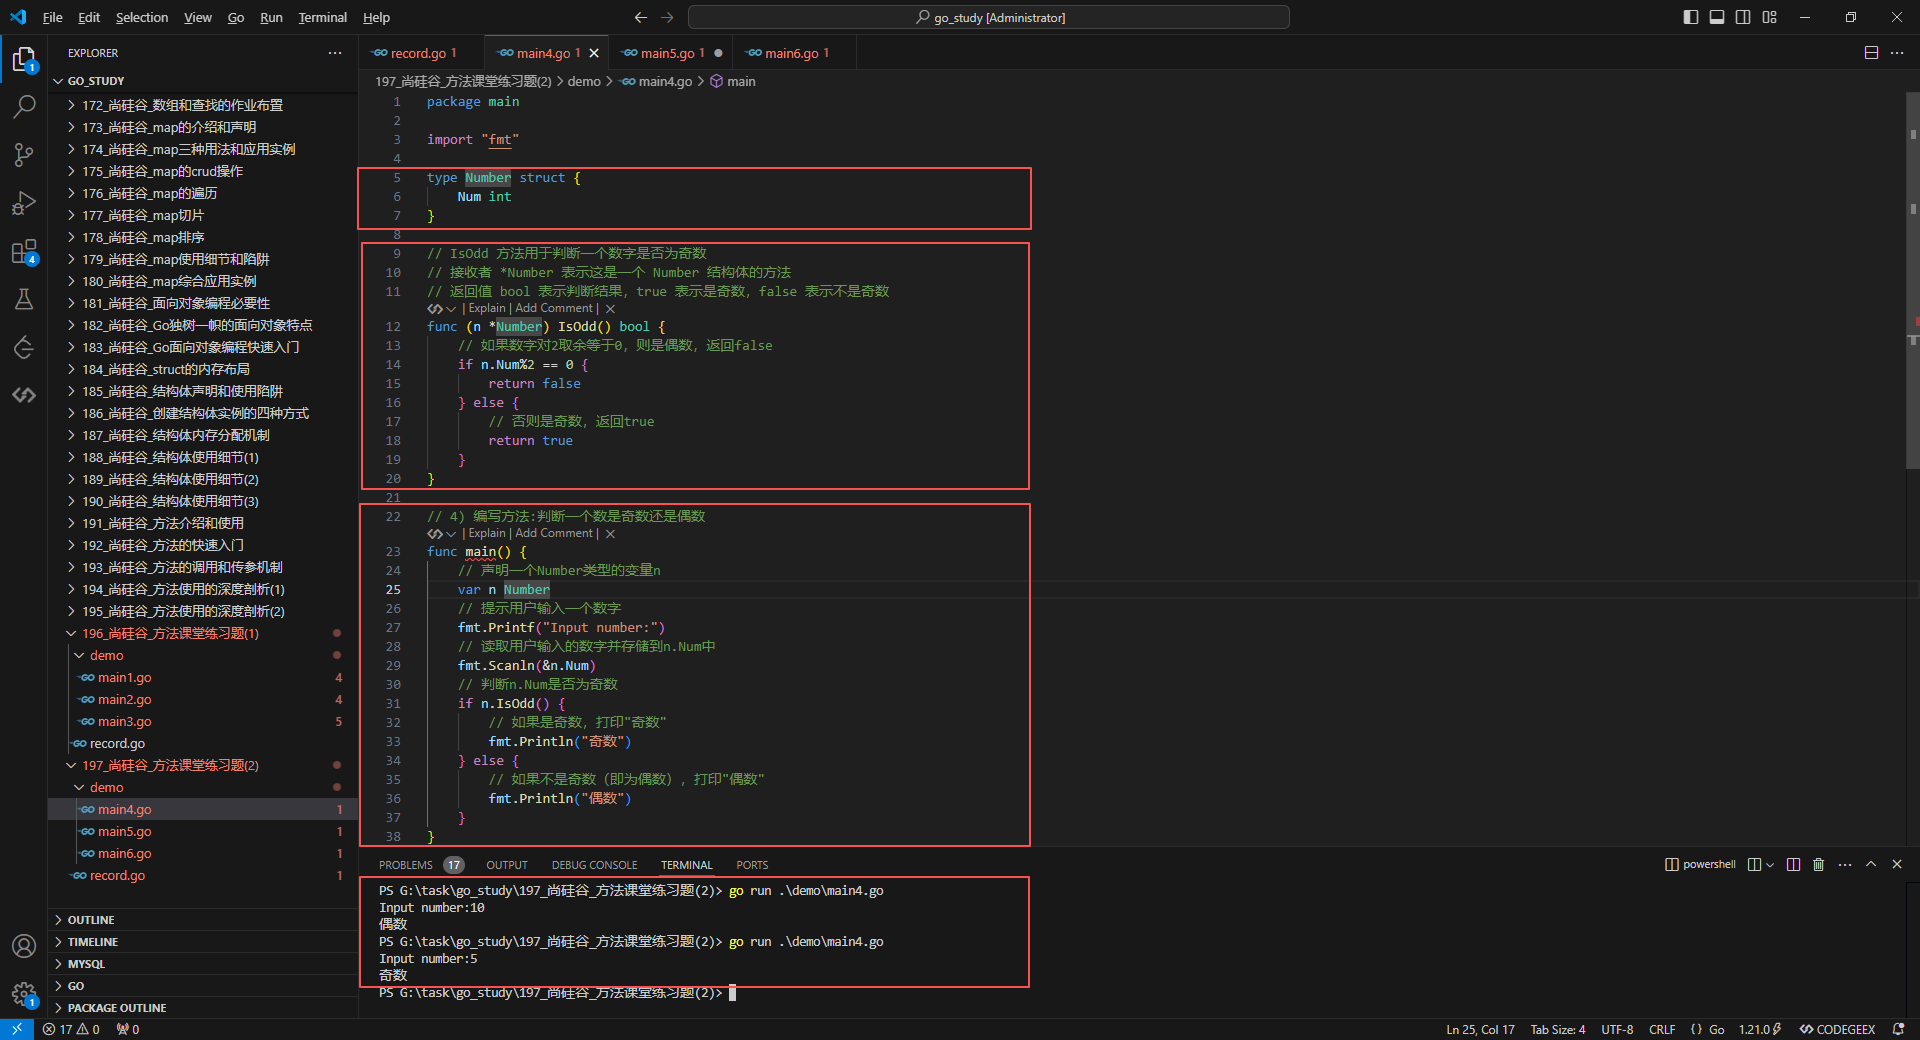This screenshot has height=1040, width=1920.
Task: Click Add Comment code lens above IsOdd
Action: (x=554, y=309)
